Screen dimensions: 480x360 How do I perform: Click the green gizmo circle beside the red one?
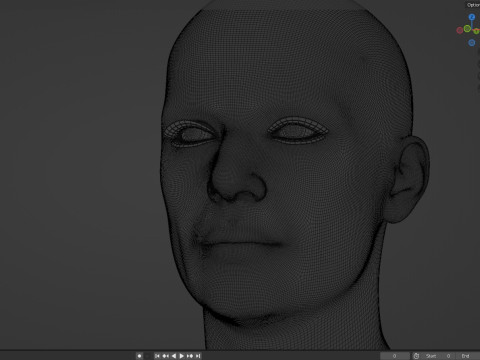tap(467, 29)
